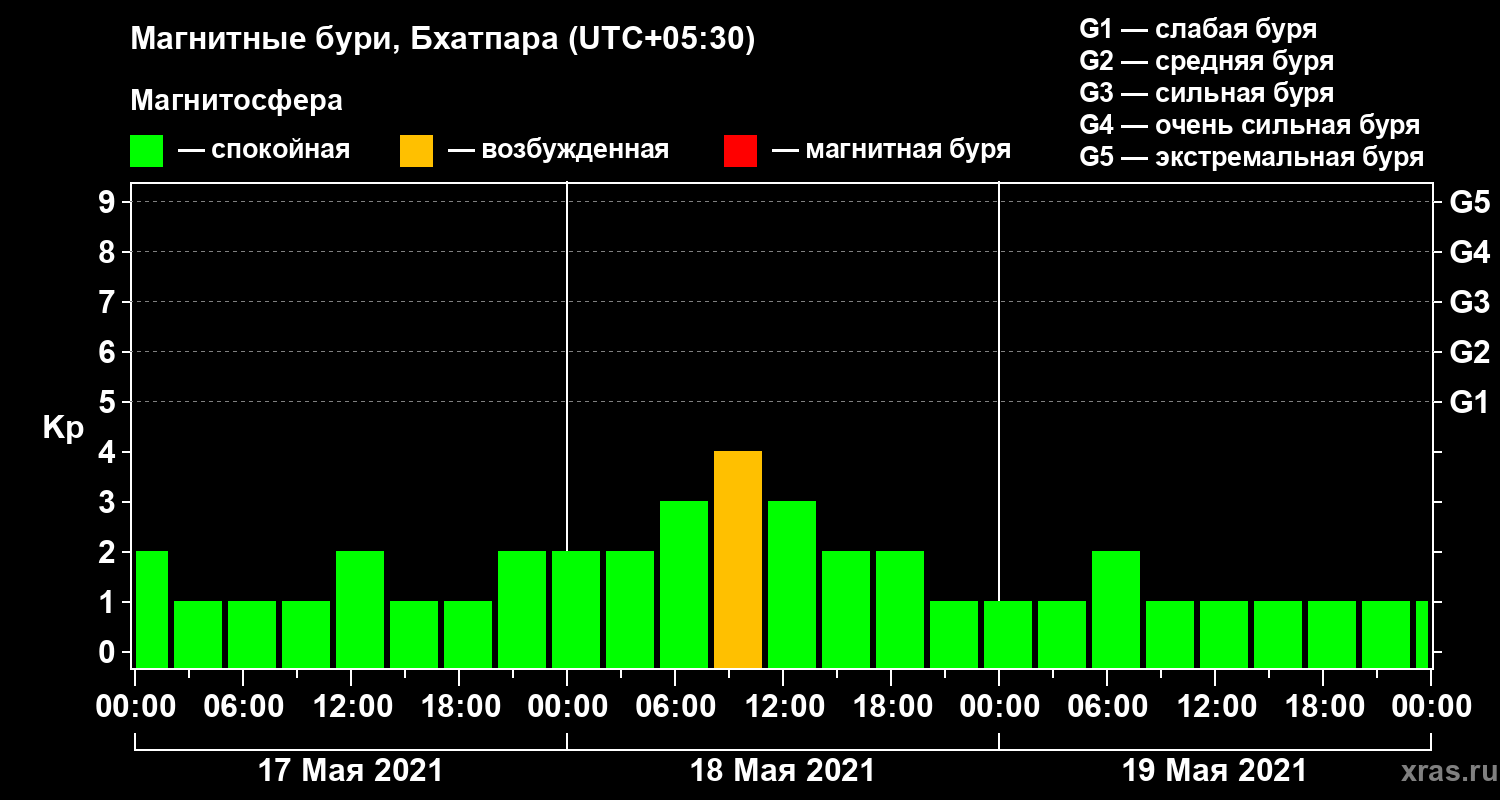Select the orange Kp 4 bar on 18 May
This screenshot has width=1500, height=800.
pos(738,559)
